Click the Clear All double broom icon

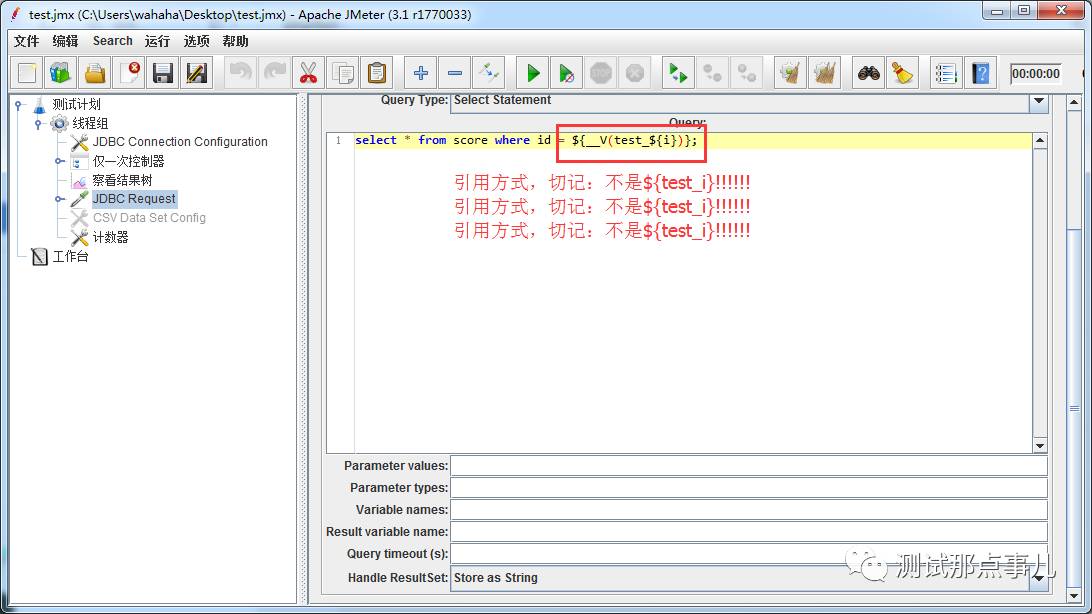pyautogui.click(x=825, y=73)
